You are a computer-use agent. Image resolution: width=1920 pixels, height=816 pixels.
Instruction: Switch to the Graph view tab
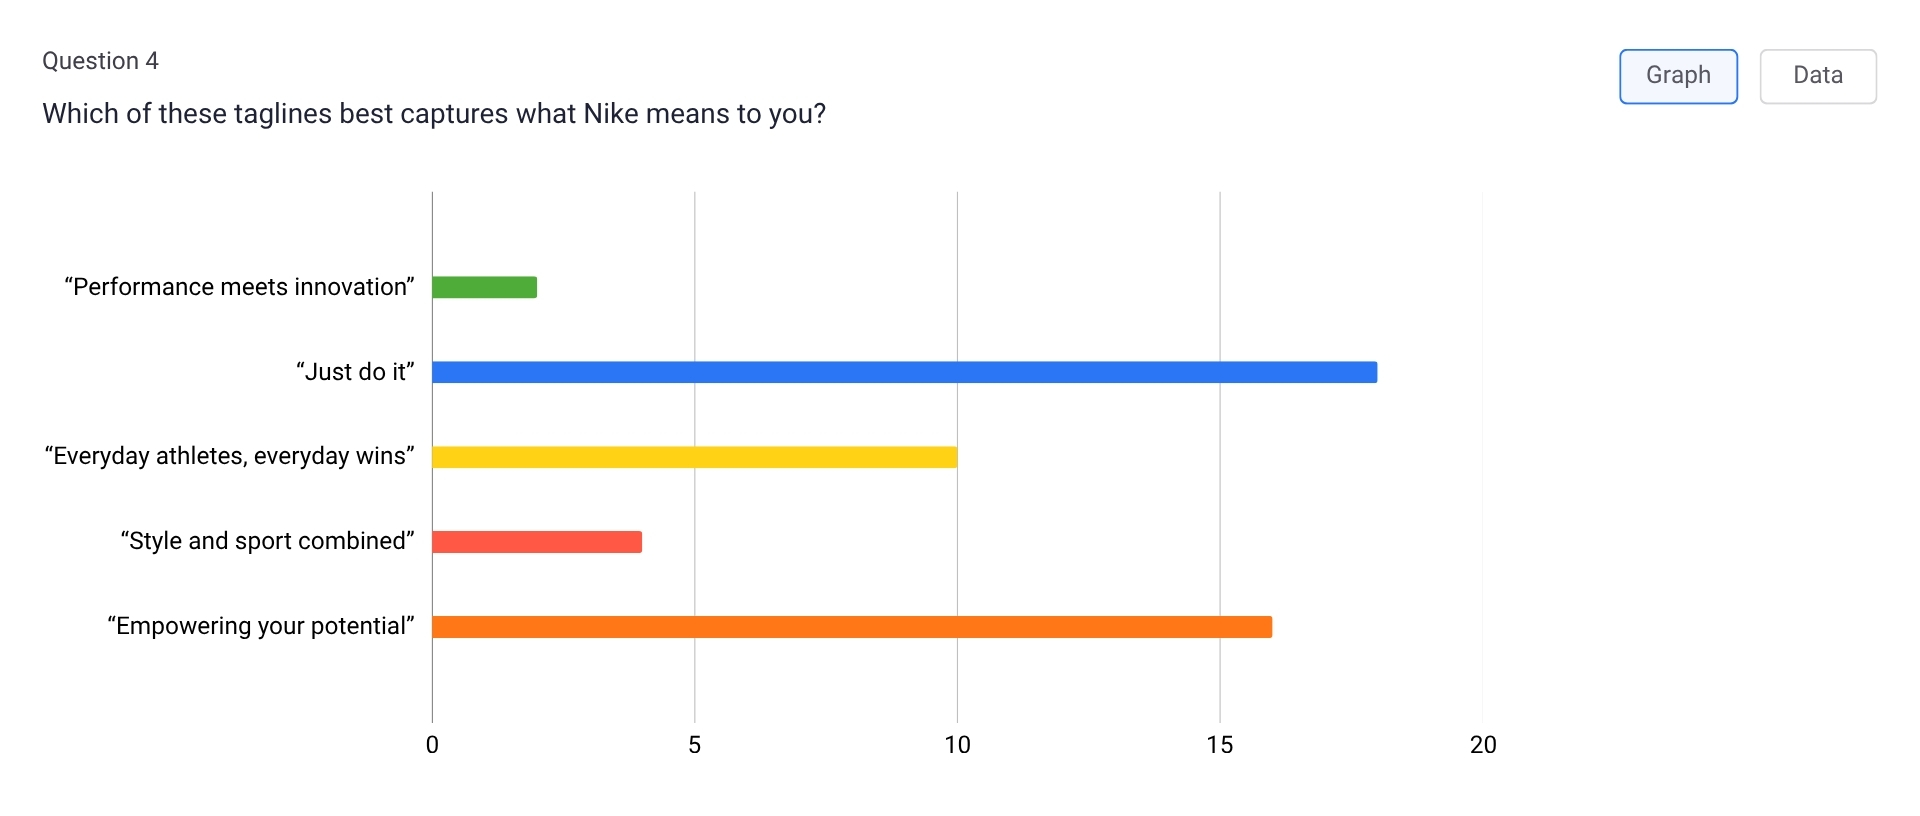tap(1678, 76)
